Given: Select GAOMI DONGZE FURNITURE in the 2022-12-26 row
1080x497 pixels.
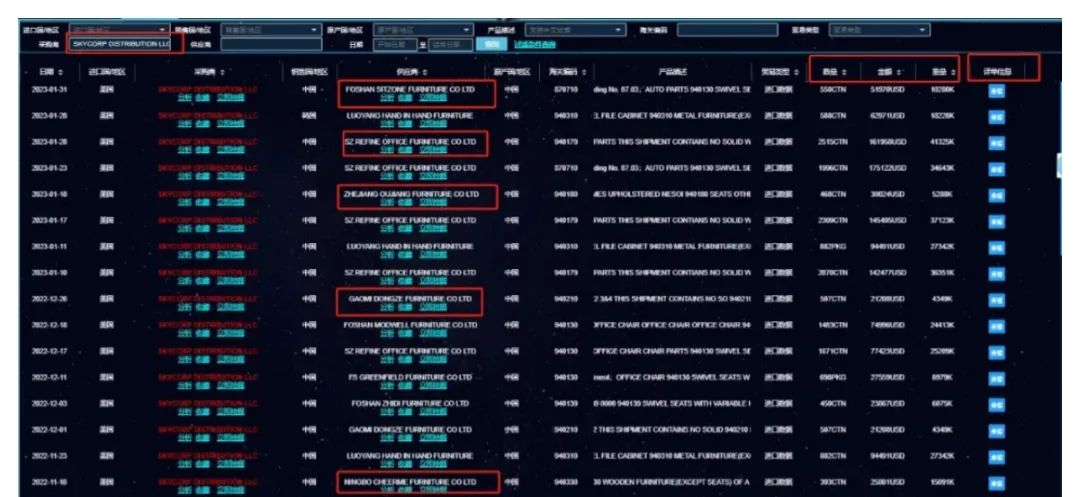Looking at the screenshot, I should click(410, 299).
